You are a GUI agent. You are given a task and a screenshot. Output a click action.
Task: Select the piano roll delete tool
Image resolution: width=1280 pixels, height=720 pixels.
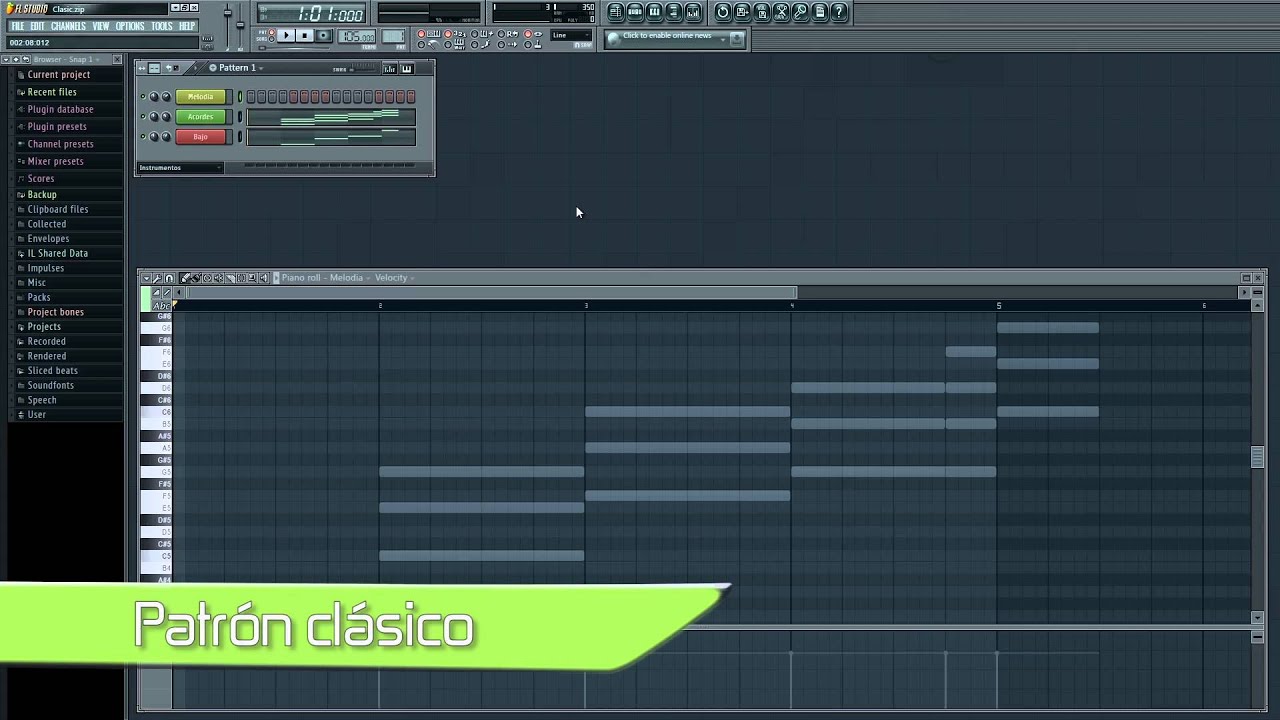point(207,278)
